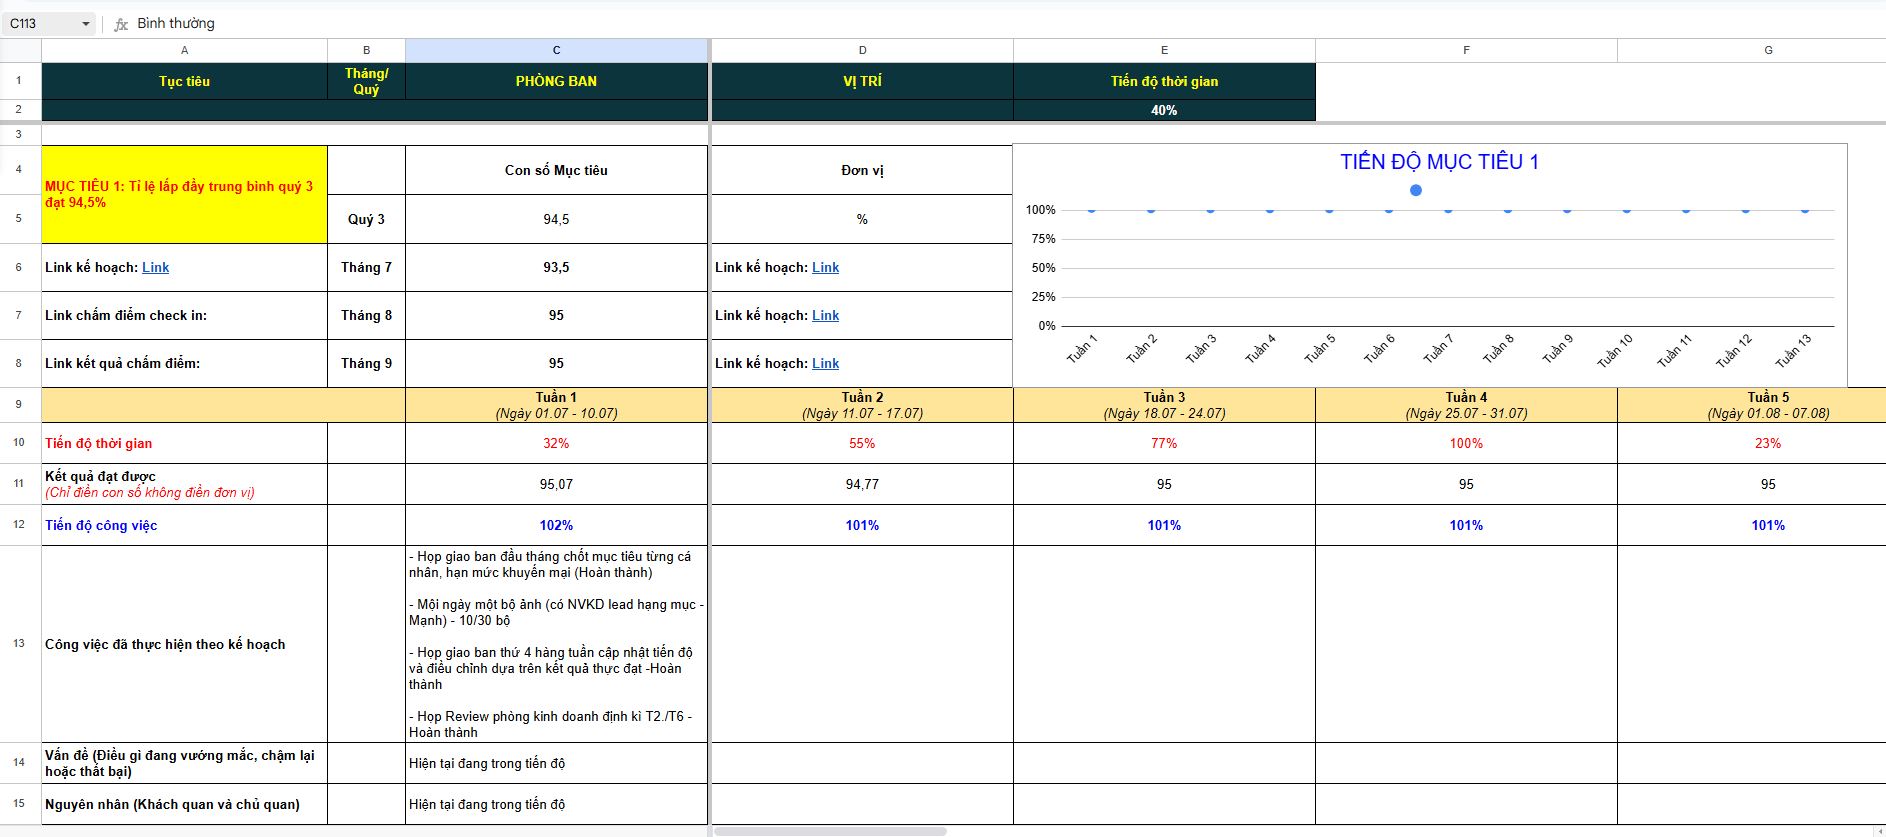Click the name box showing C113
This screenshot has width=1886, height=837.
(40, 24)
